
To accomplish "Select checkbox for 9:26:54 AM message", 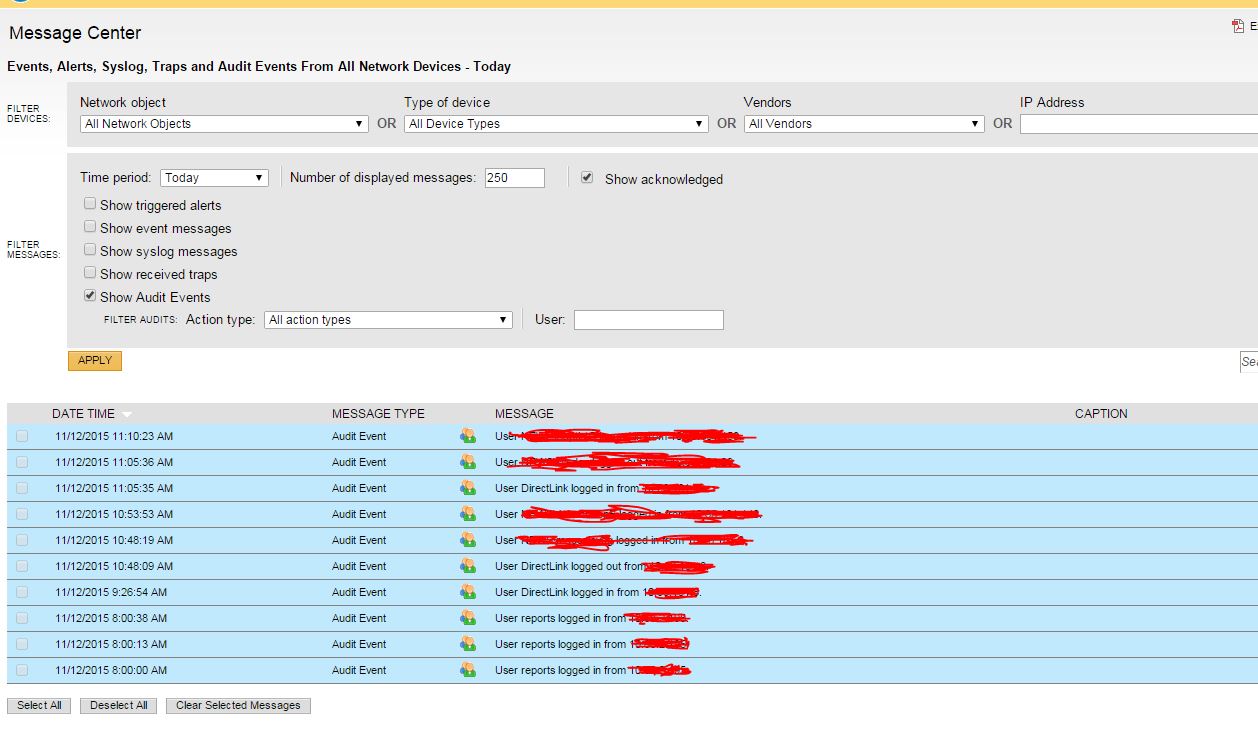I will pos(22,592).
